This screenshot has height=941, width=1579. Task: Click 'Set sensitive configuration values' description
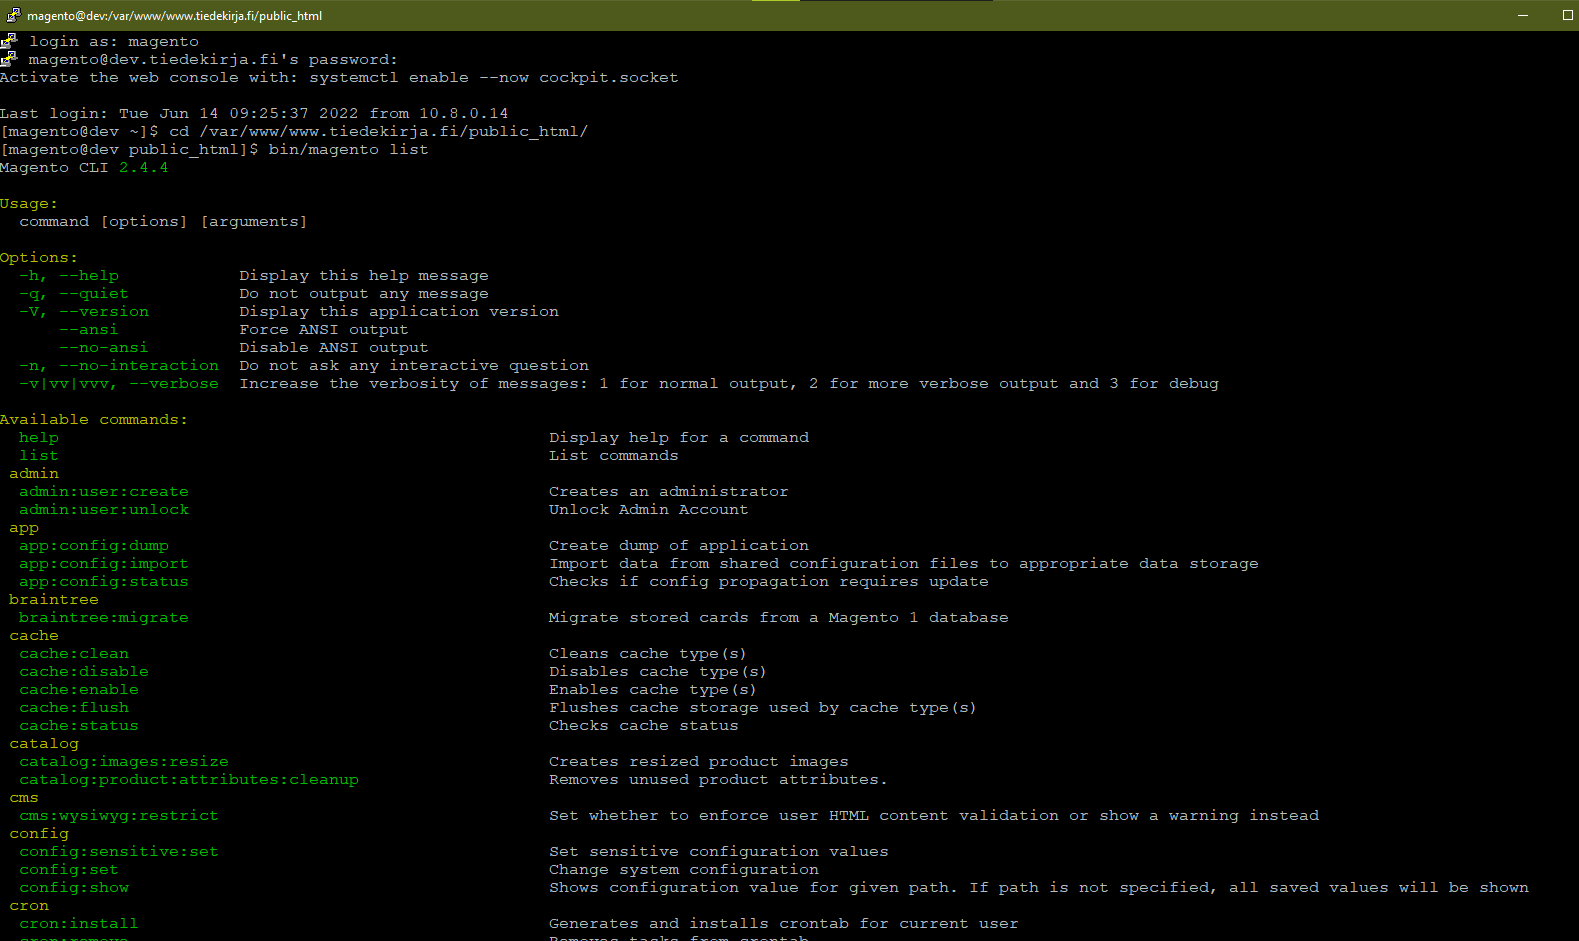tap(718, 852)
